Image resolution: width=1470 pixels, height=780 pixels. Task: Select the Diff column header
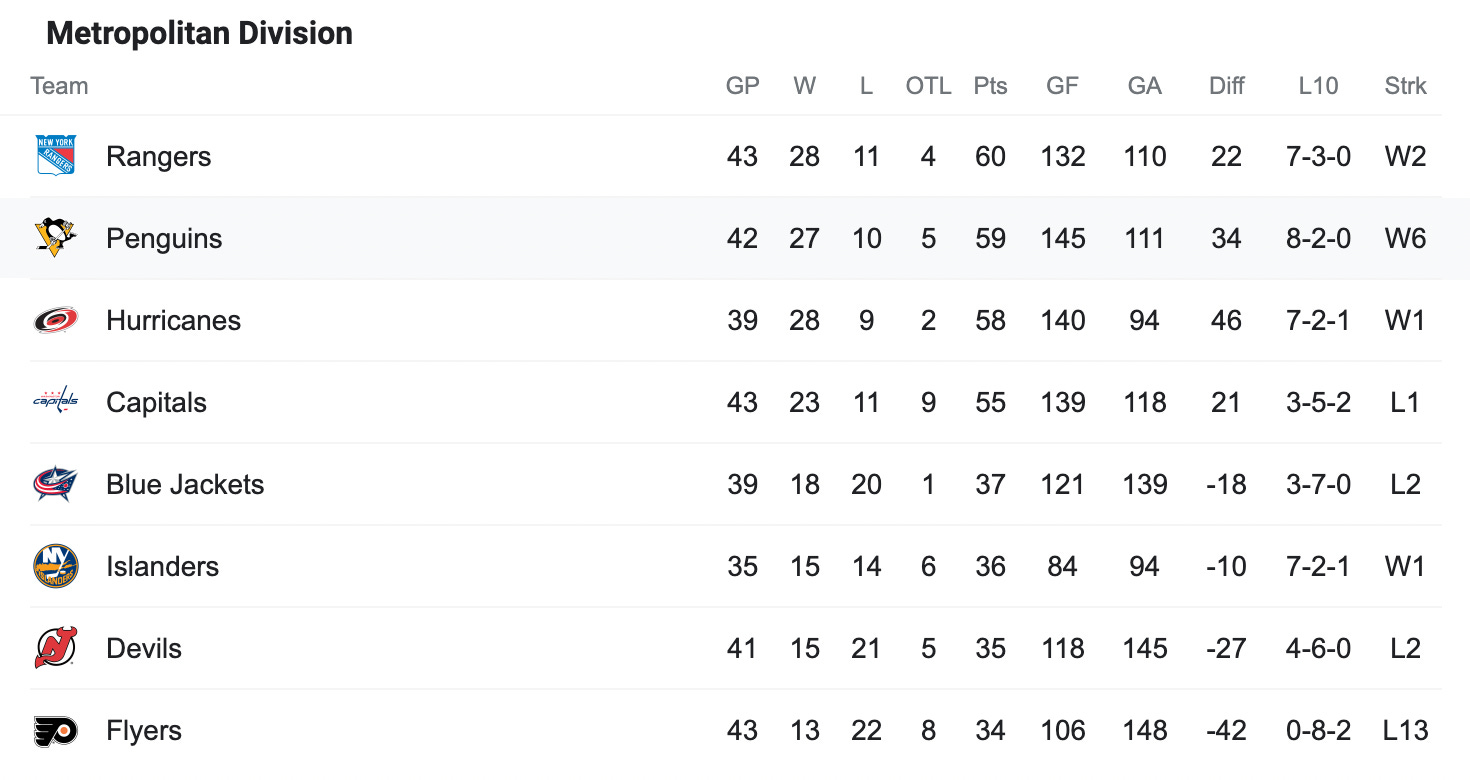coord(1226,86)
